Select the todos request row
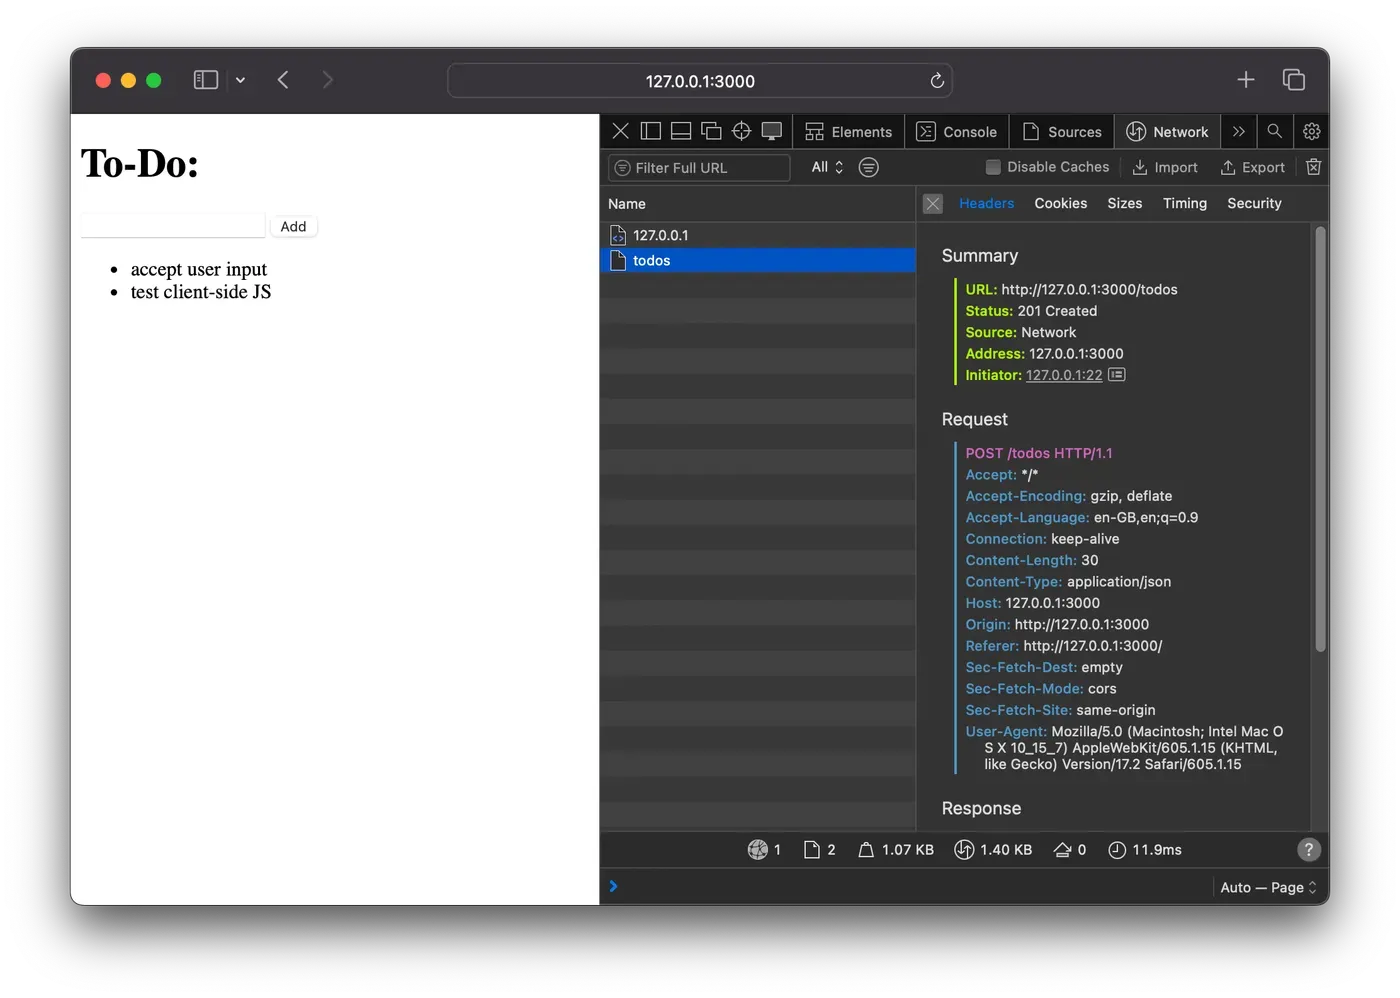The height and width of the screenshot is (998, 1400). pos(758,260)
